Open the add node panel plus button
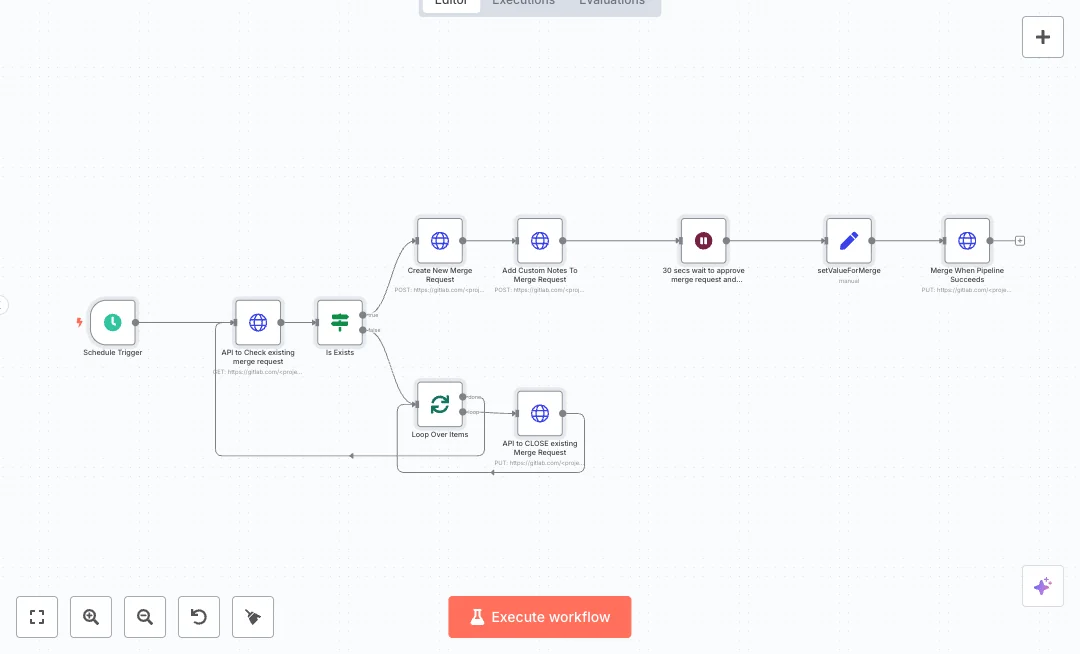Viewport: 1080px width, 654px height. point(1043,37)
